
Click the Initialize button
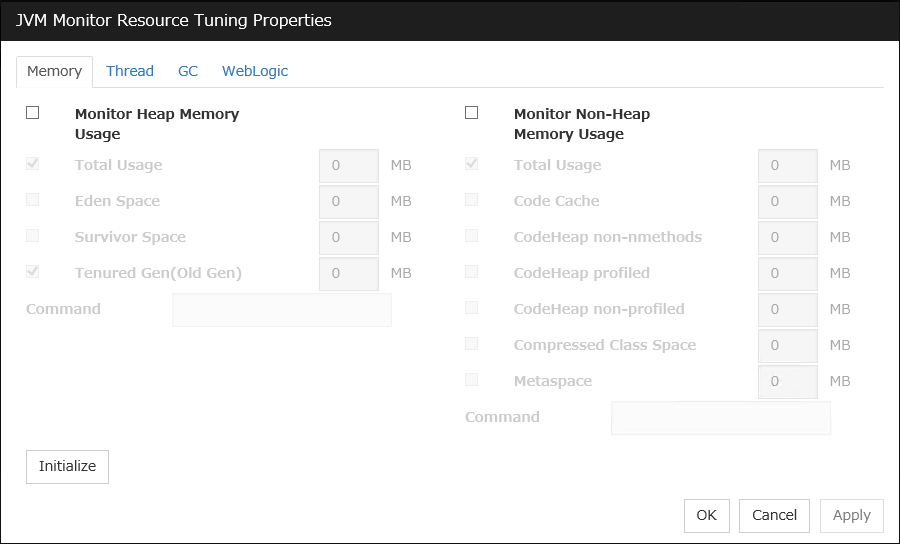67,467
